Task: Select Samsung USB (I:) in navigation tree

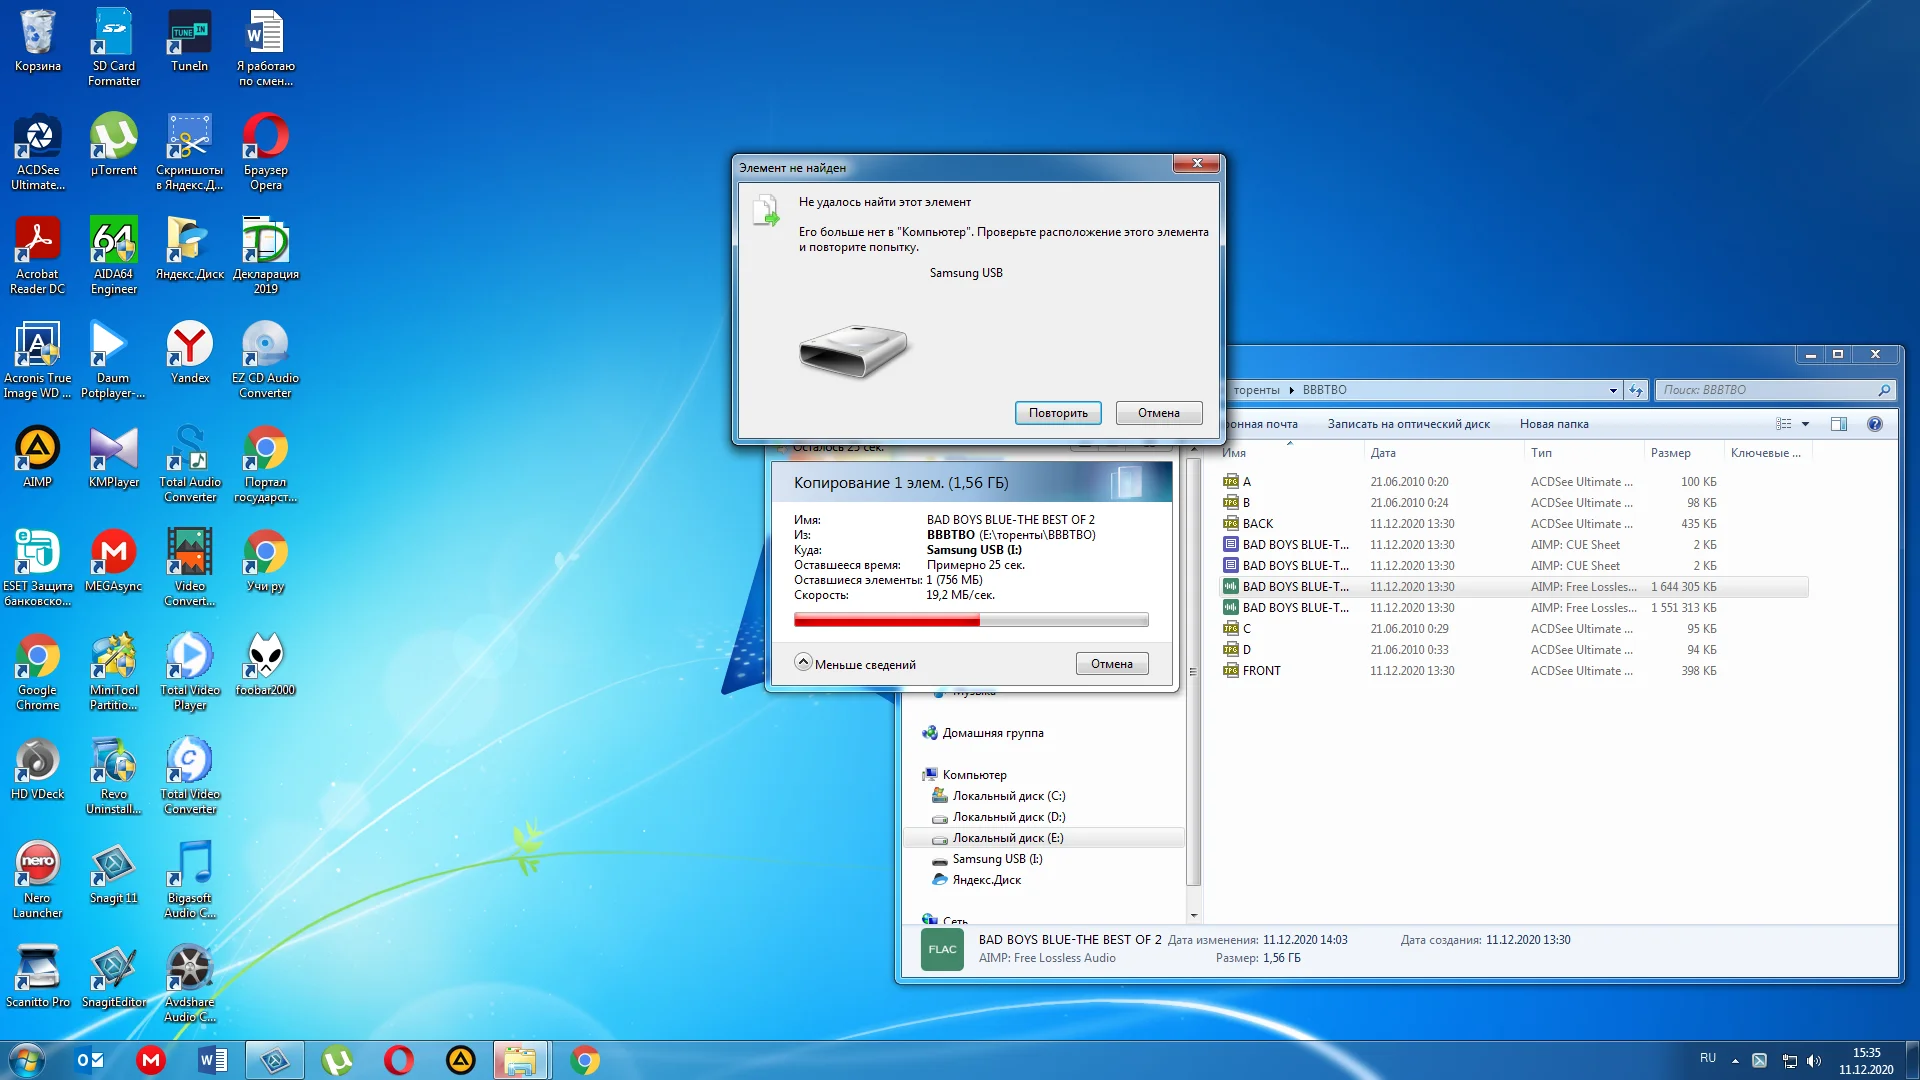Action: 996,859
